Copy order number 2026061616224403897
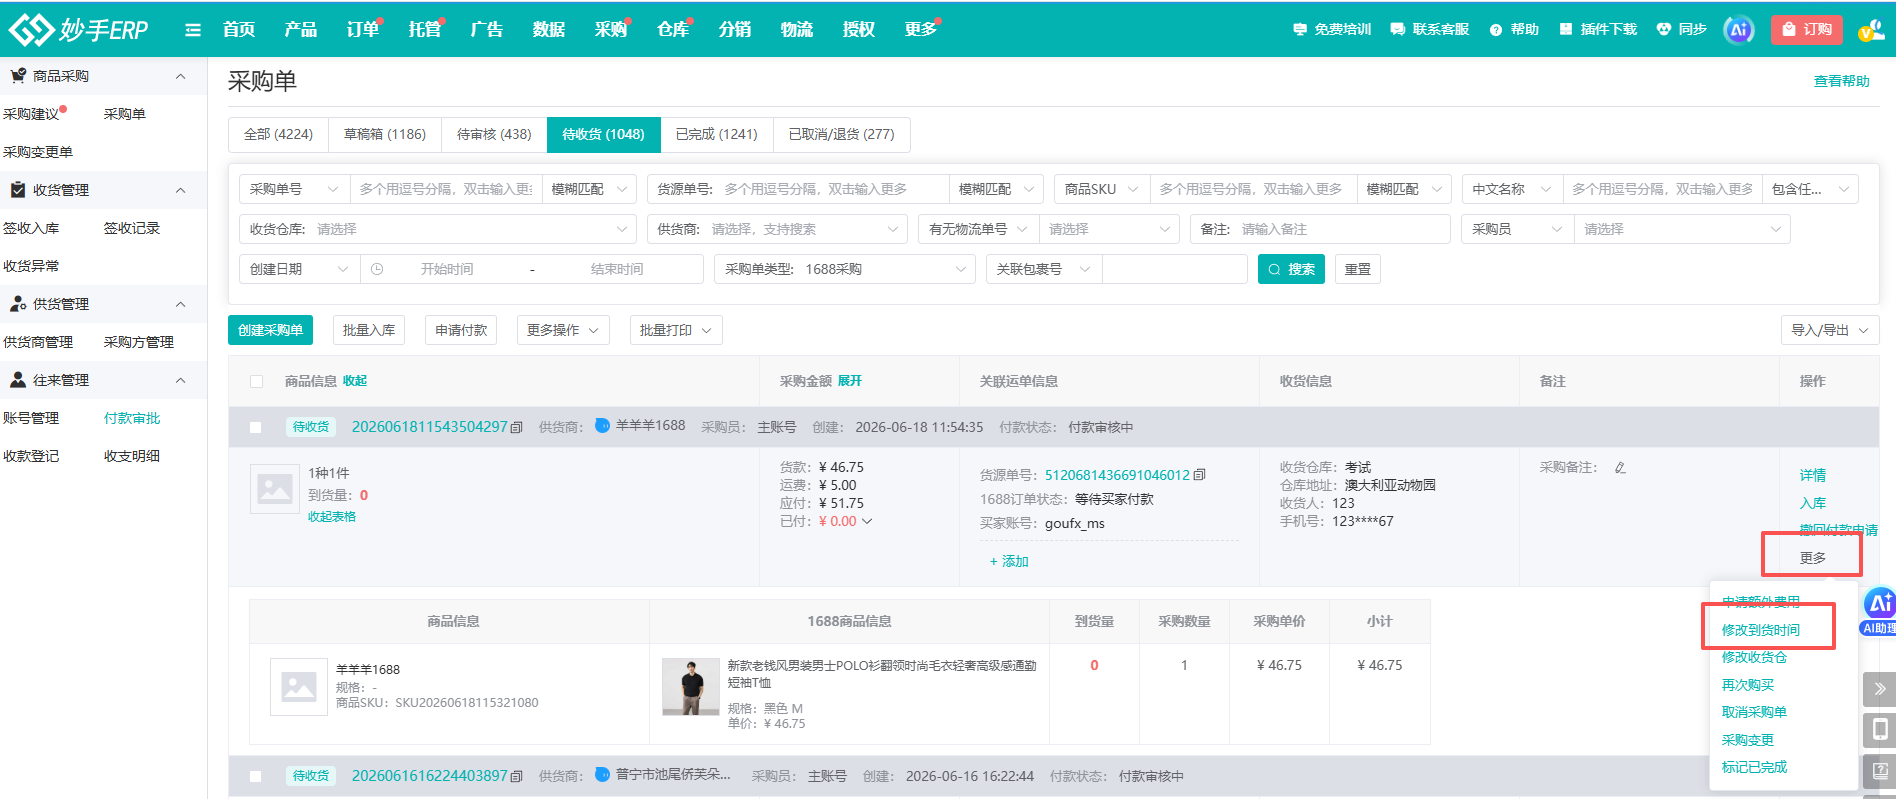This screenshot has height=799, width=1896. click(x=517, y=776)
